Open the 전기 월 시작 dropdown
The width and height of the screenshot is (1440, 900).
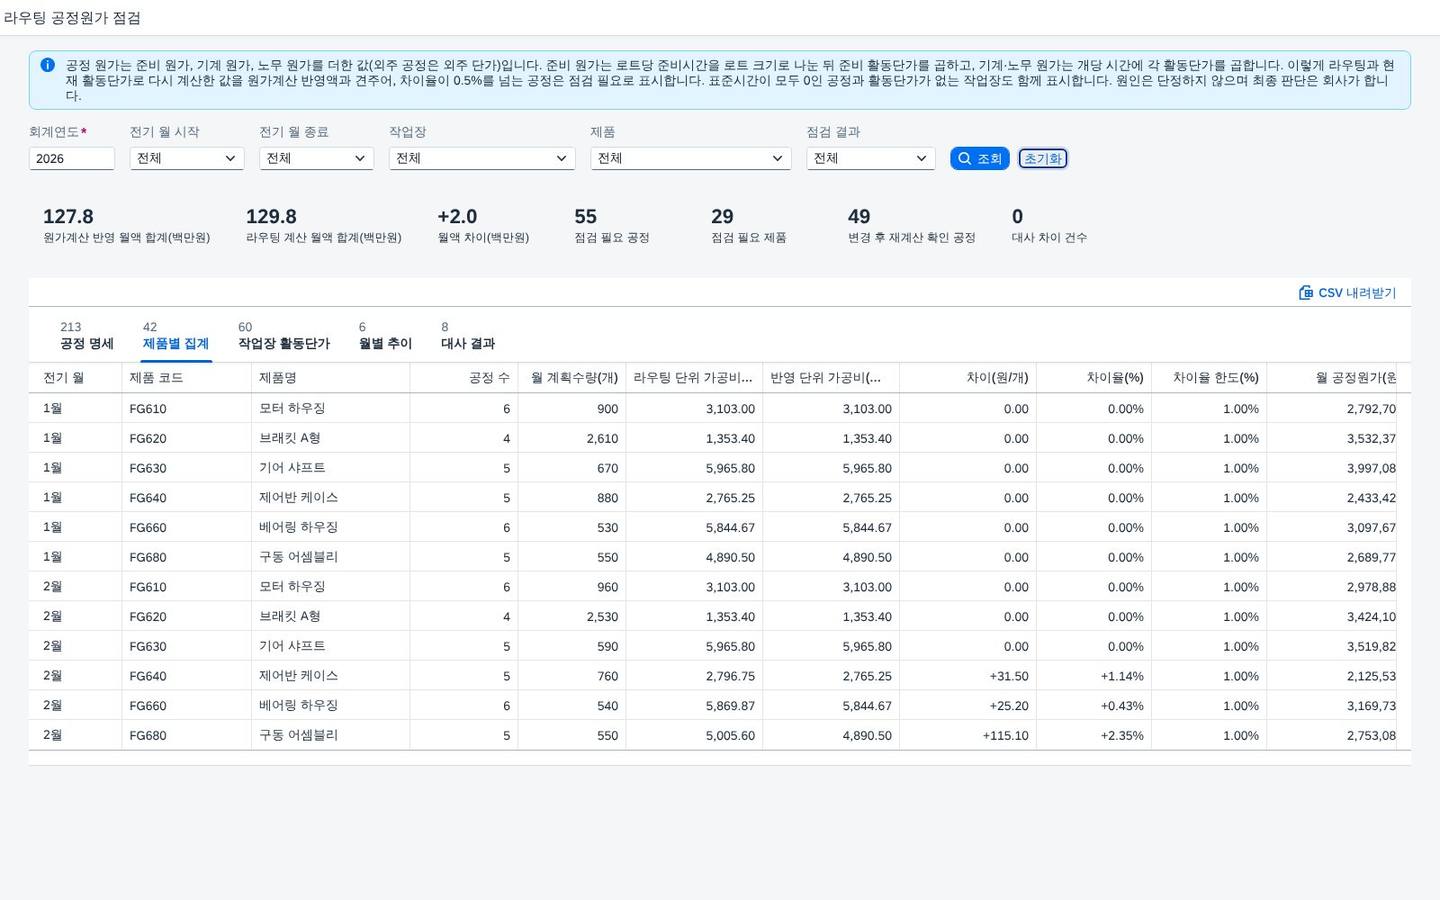pos(187,158)
